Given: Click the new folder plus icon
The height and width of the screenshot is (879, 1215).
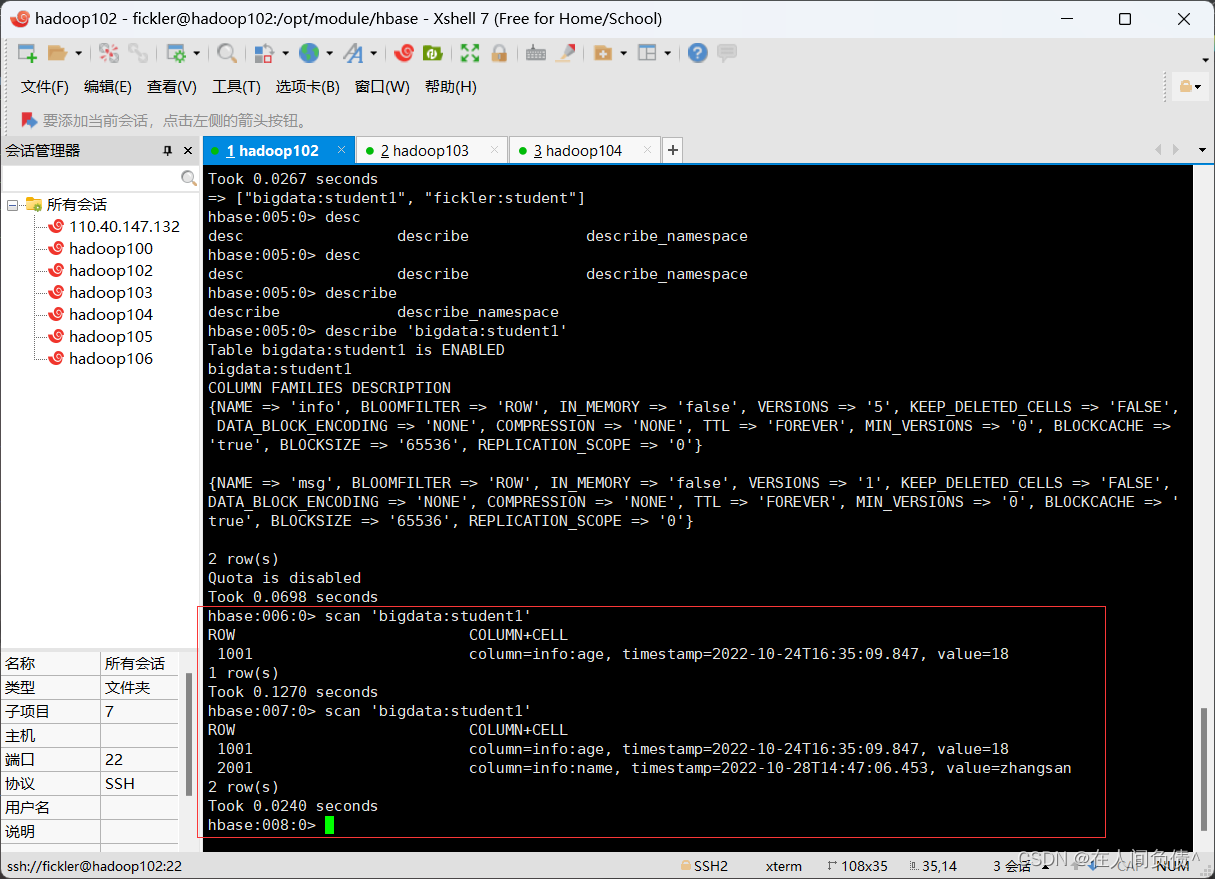Looking at the screenshot, I should (603, 53).
